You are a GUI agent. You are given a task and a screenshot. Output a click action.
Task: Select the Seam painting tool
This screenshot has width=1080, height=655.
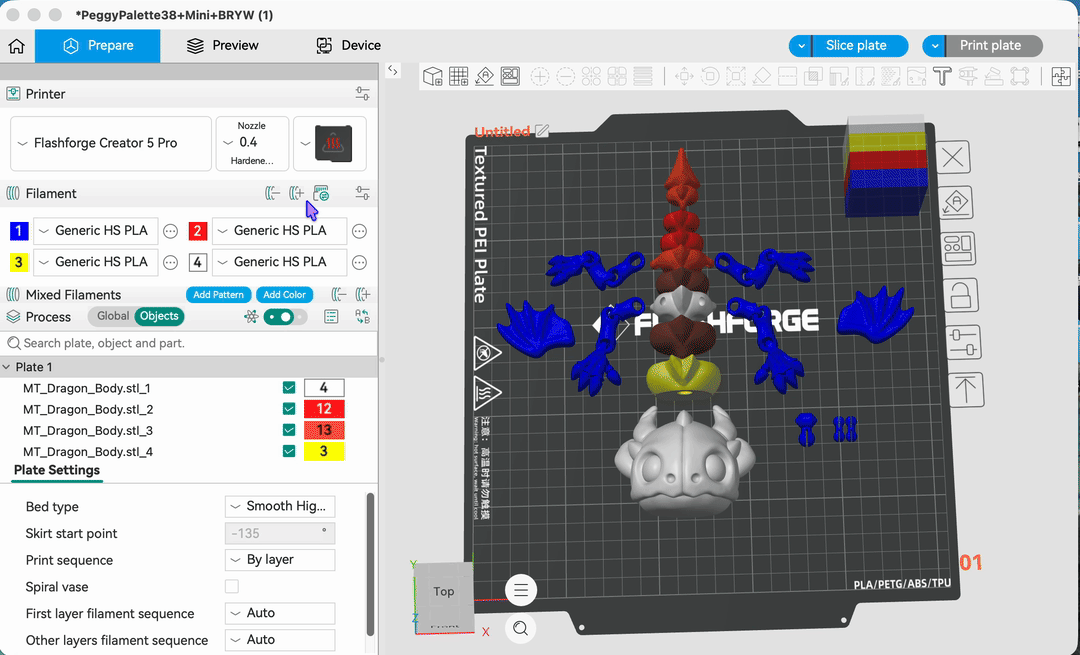[x=865, y=76]
